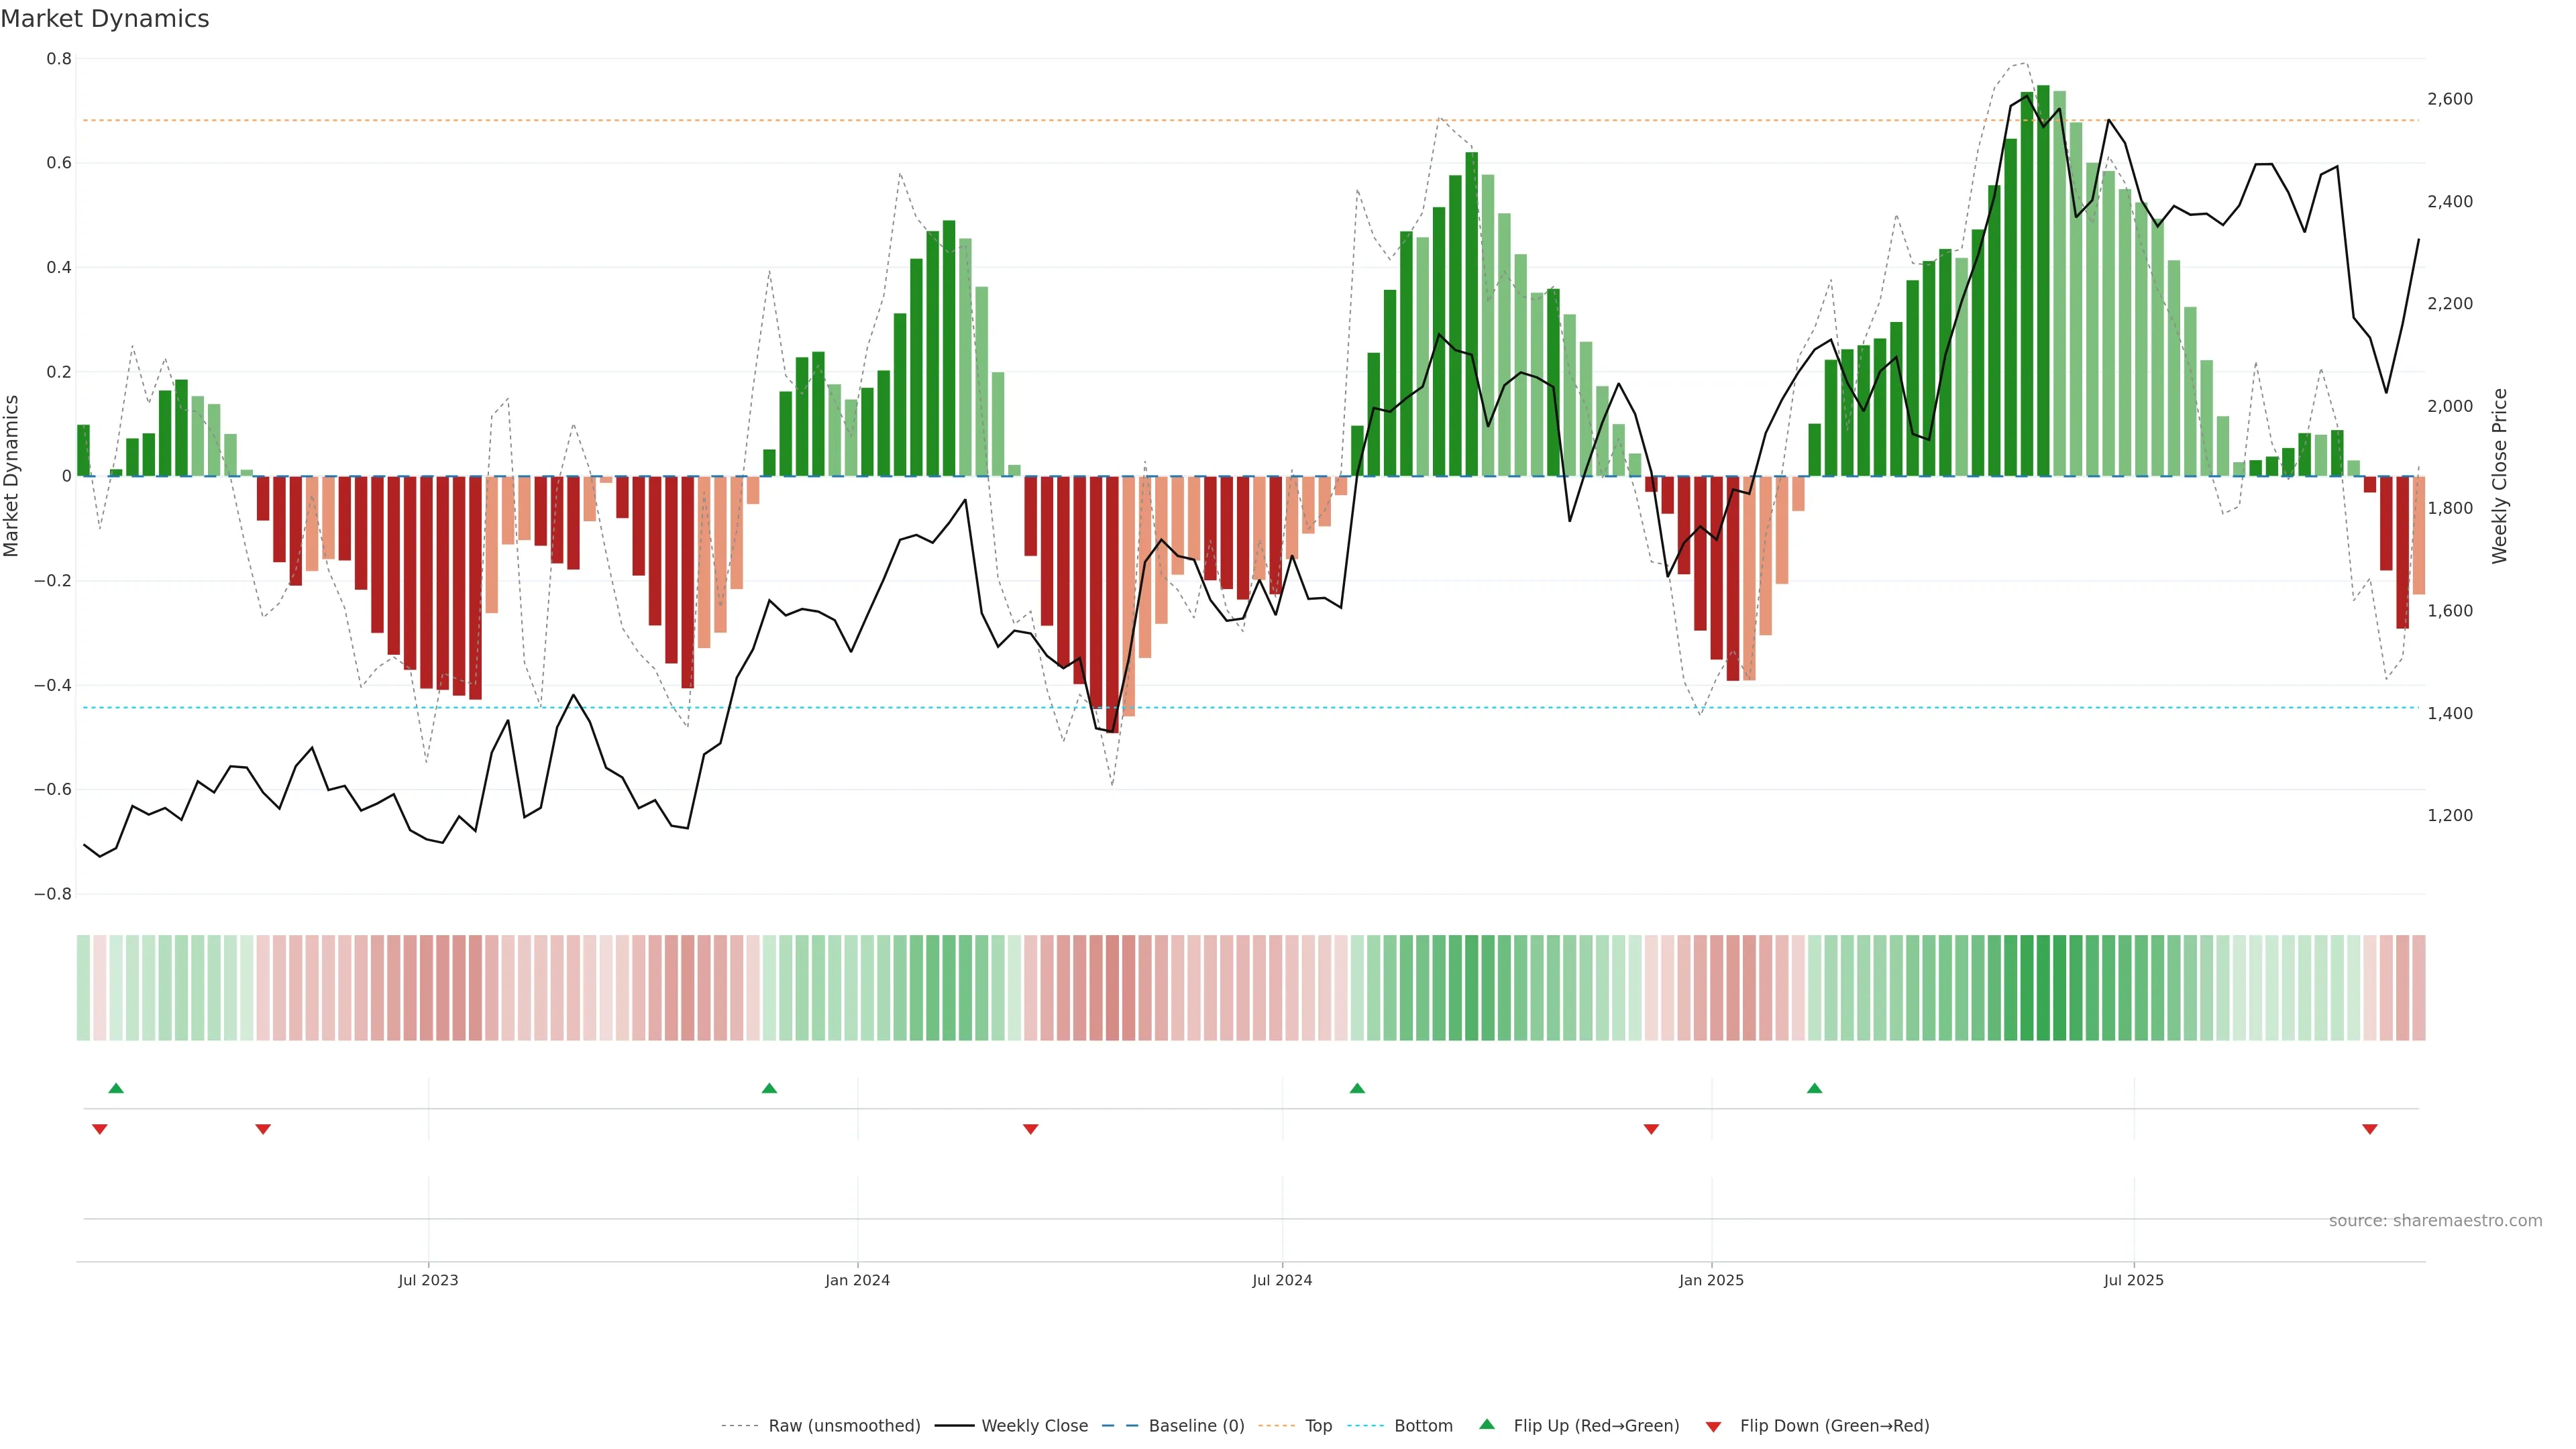
Task: Click the red triangle icon in the legend
Action: click(x=1713, y=1426)
